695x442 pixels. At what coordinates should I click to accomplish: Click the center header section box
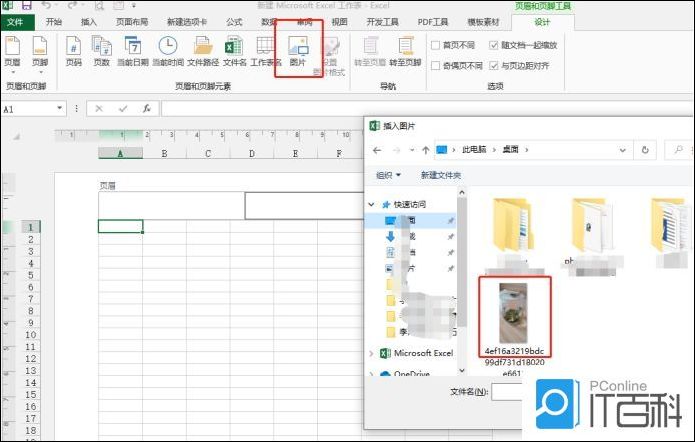coord(304,205)
